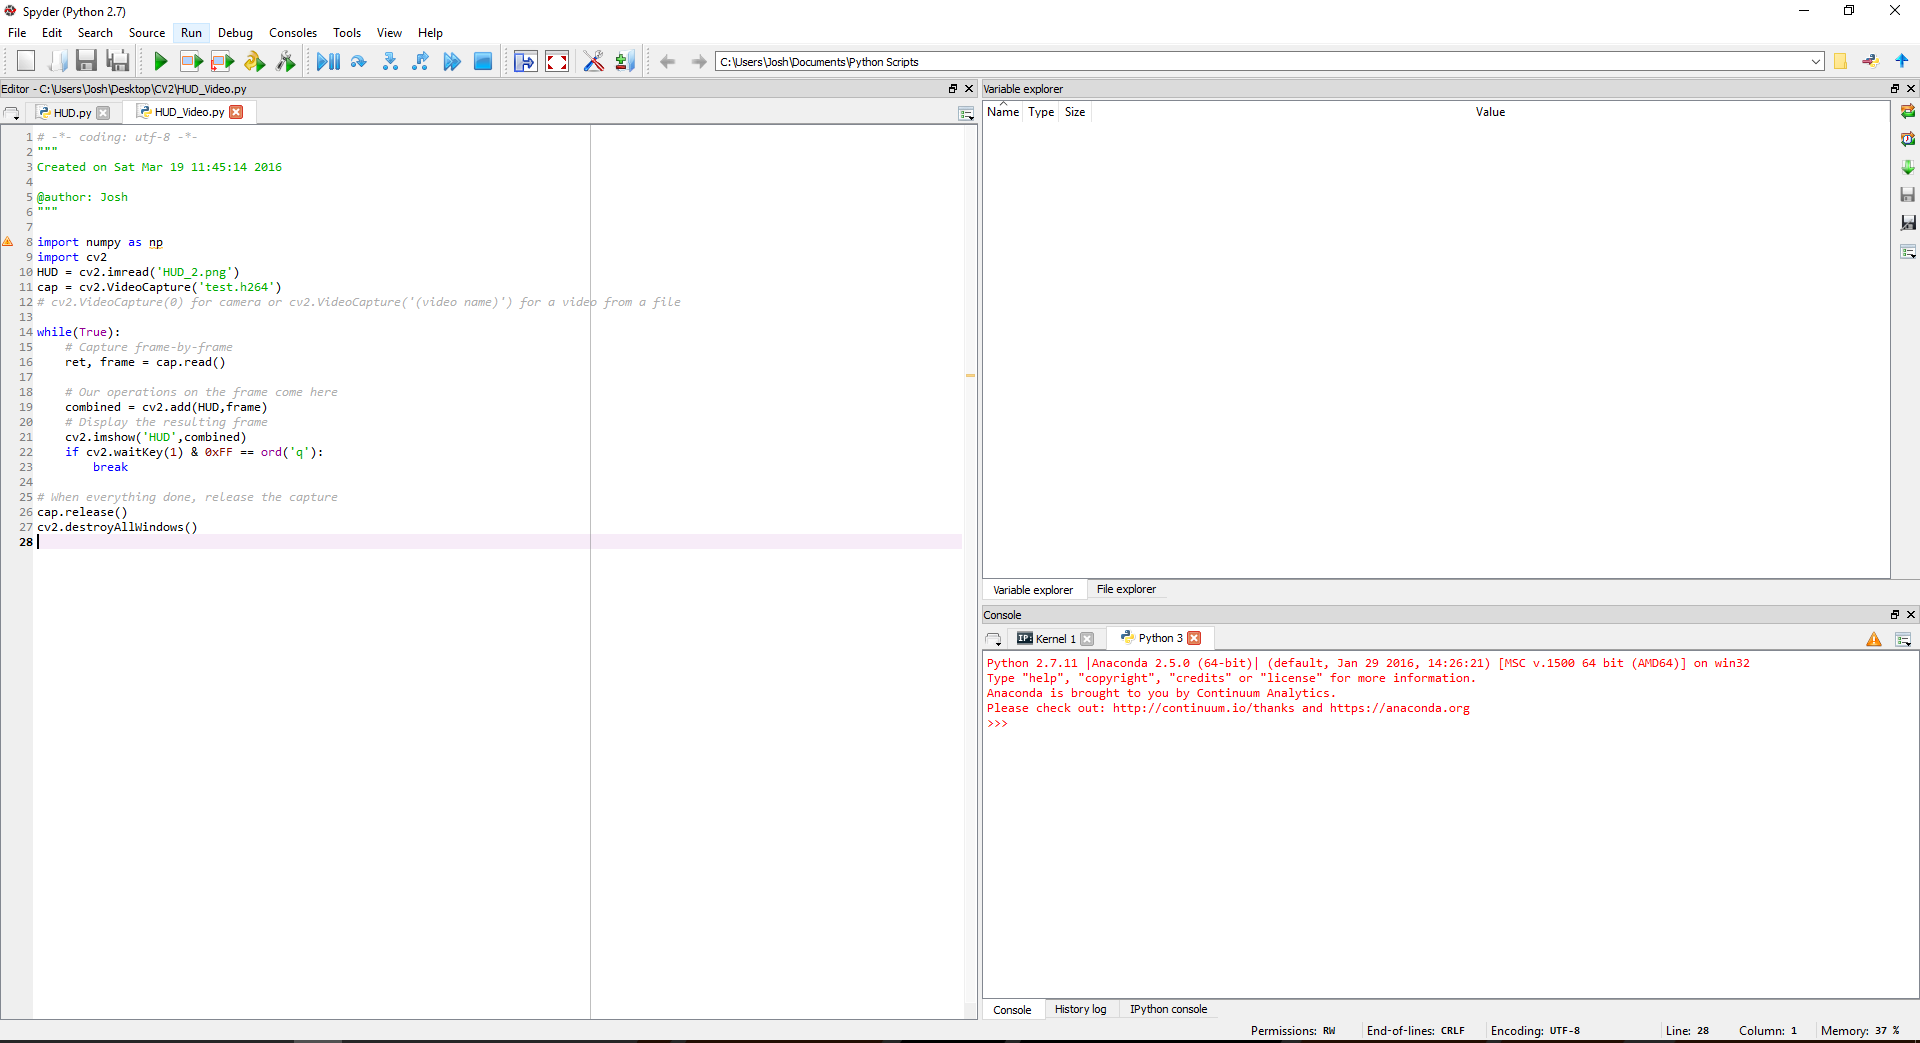Switch to the HUD.py editor tab
This screenshot has width=1920, height=1043.
click(72, 113)
